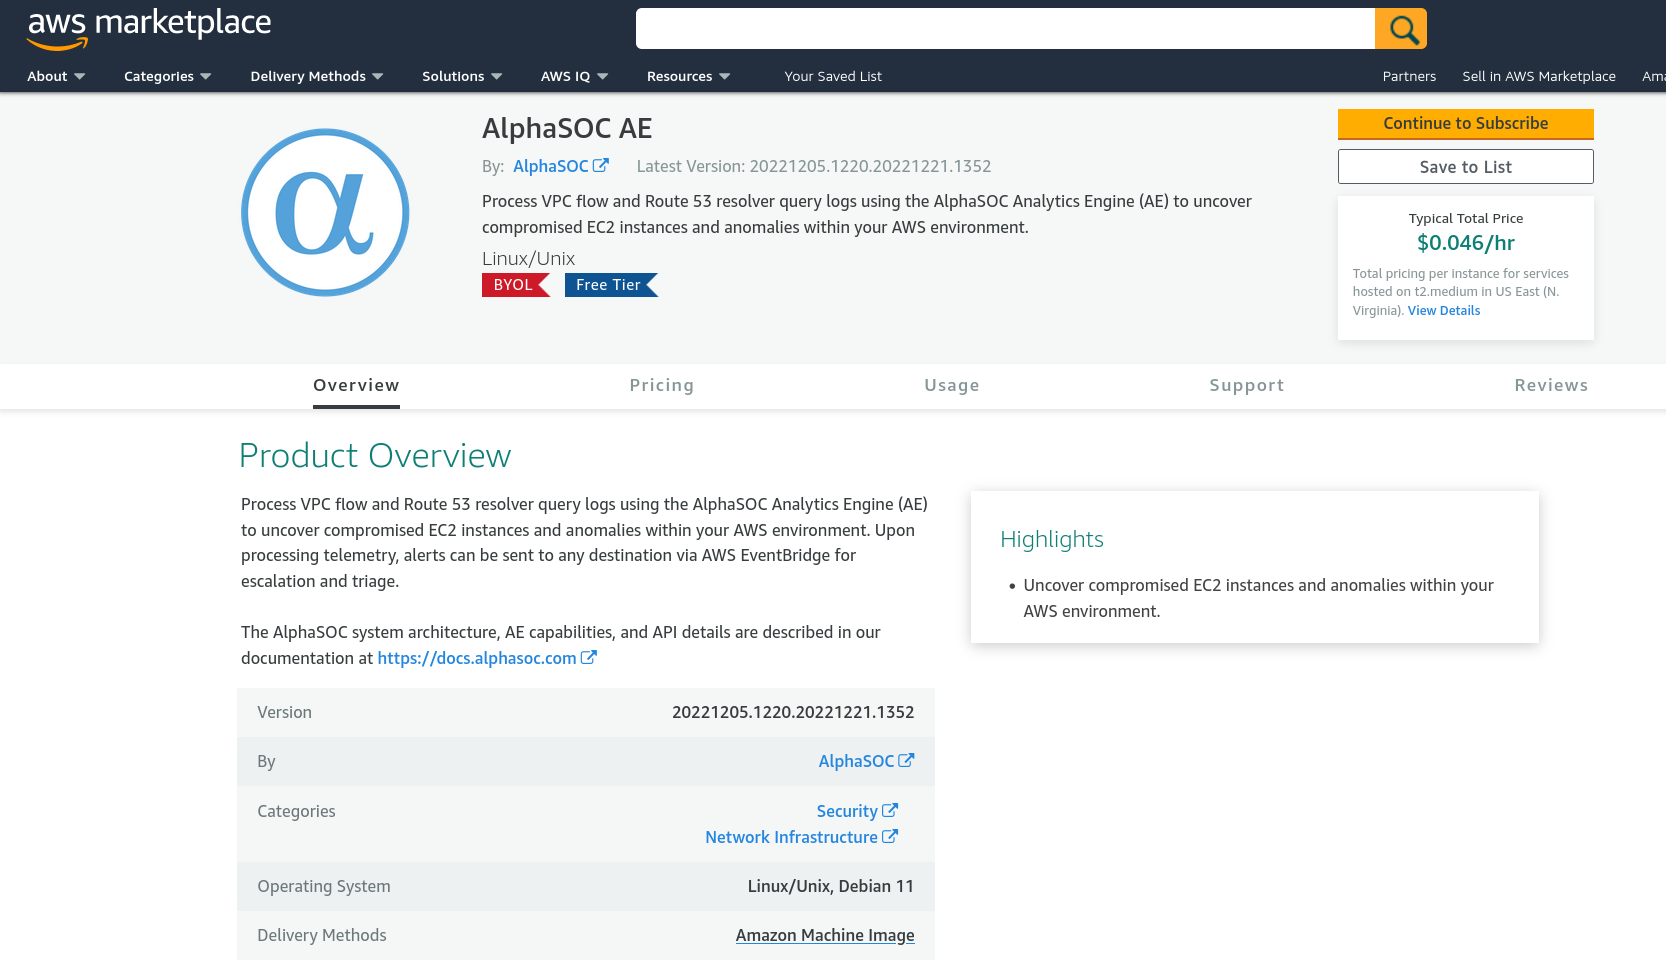Screen dimensions: 1666x979
Task: Open the docs.alphasoc.com documentation link
Action: tap(477, 658)
